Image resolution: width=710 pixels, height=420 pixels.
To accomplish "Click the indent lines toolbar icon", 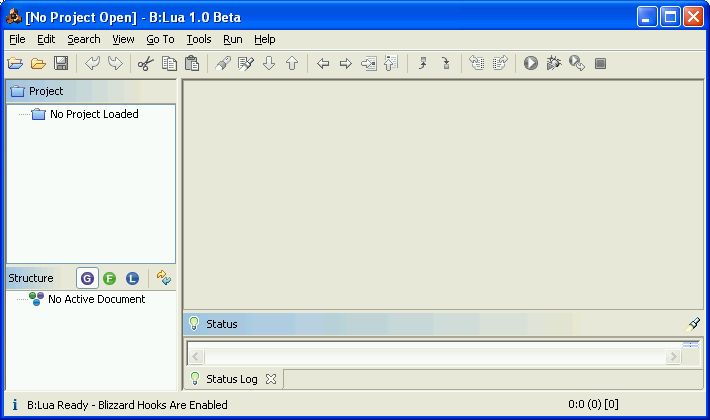I will click(x=500, y=63).
